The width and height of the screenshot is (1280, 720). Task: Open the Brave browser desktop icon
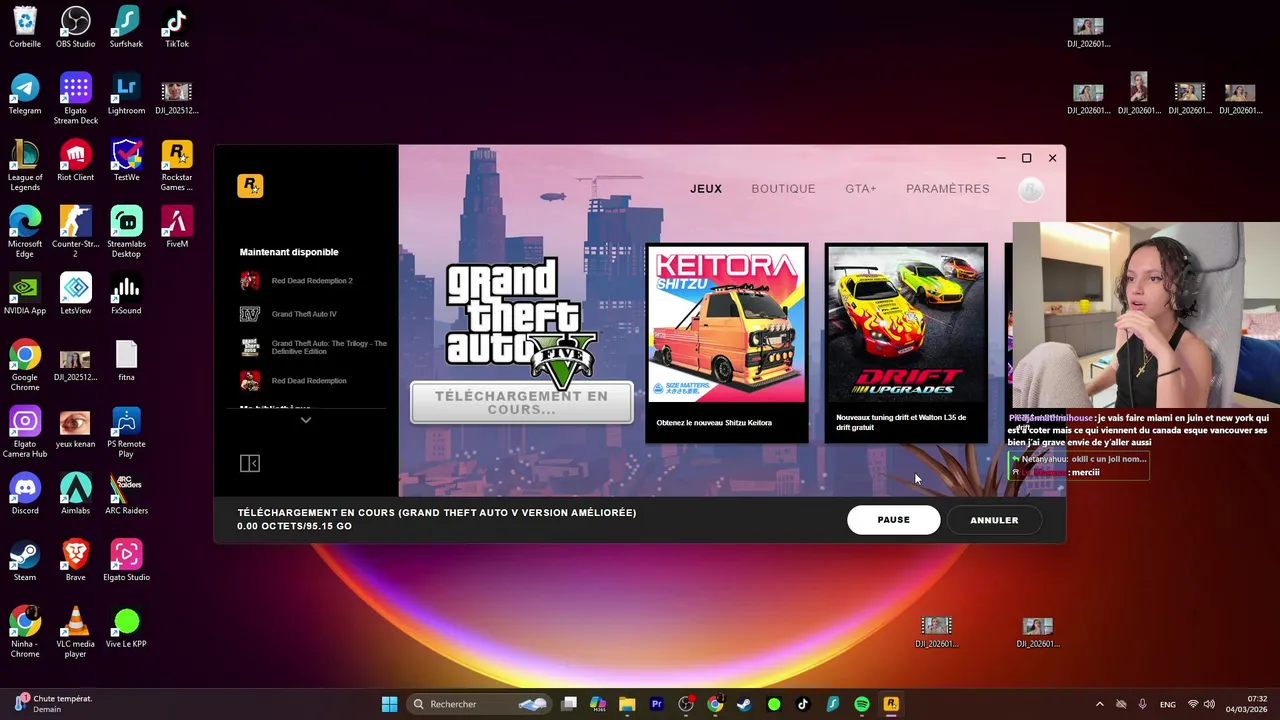[x=76, y=561]
